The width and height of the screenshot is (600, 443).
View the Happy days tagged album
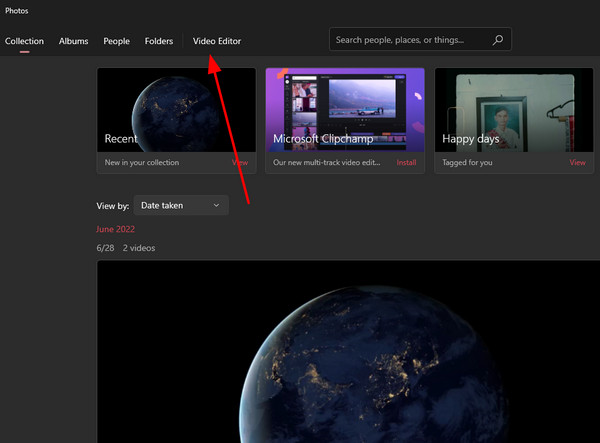(577, 163)
